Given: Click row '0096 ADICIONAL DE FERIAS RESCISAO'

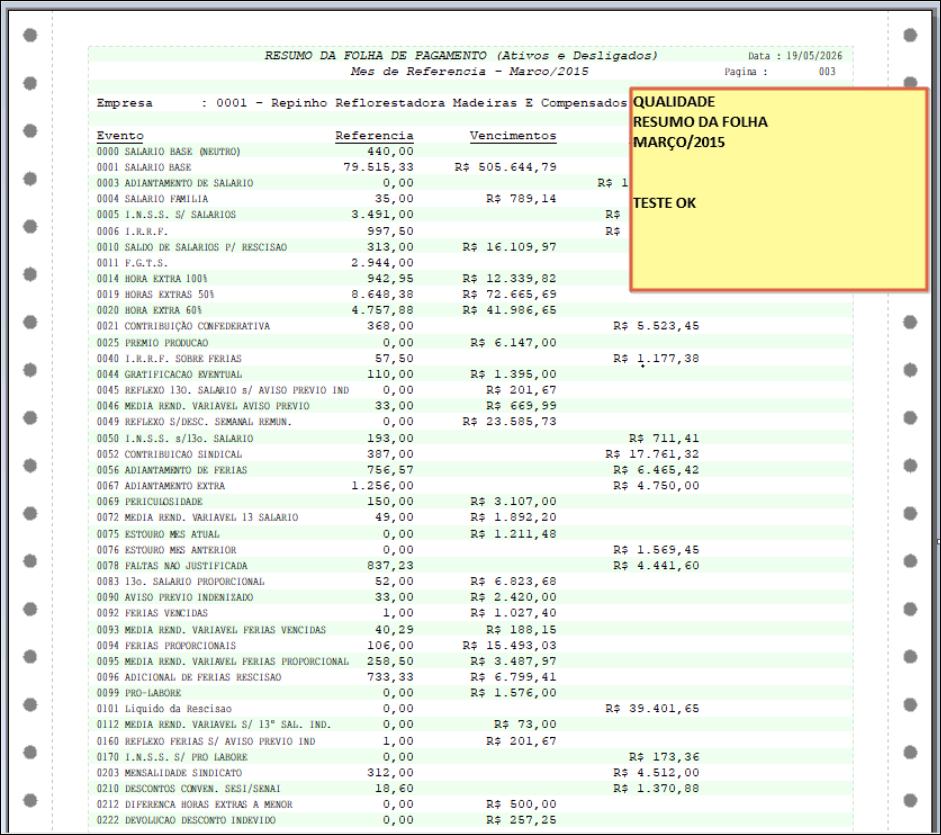Looking at the screenshot, I should 189,677.
